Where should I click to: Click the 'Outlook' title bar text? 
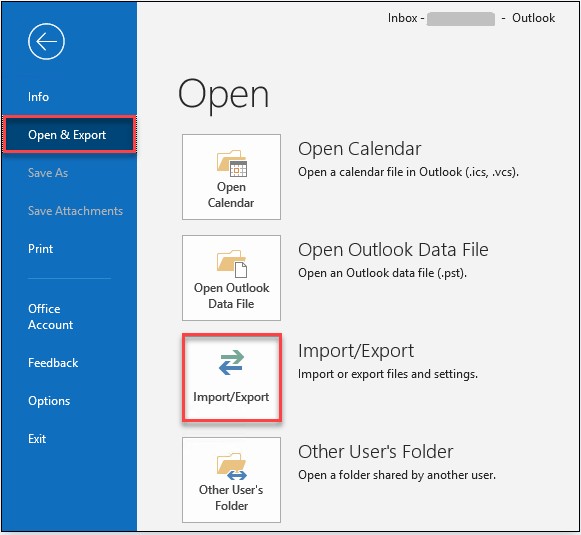[533, 18]
